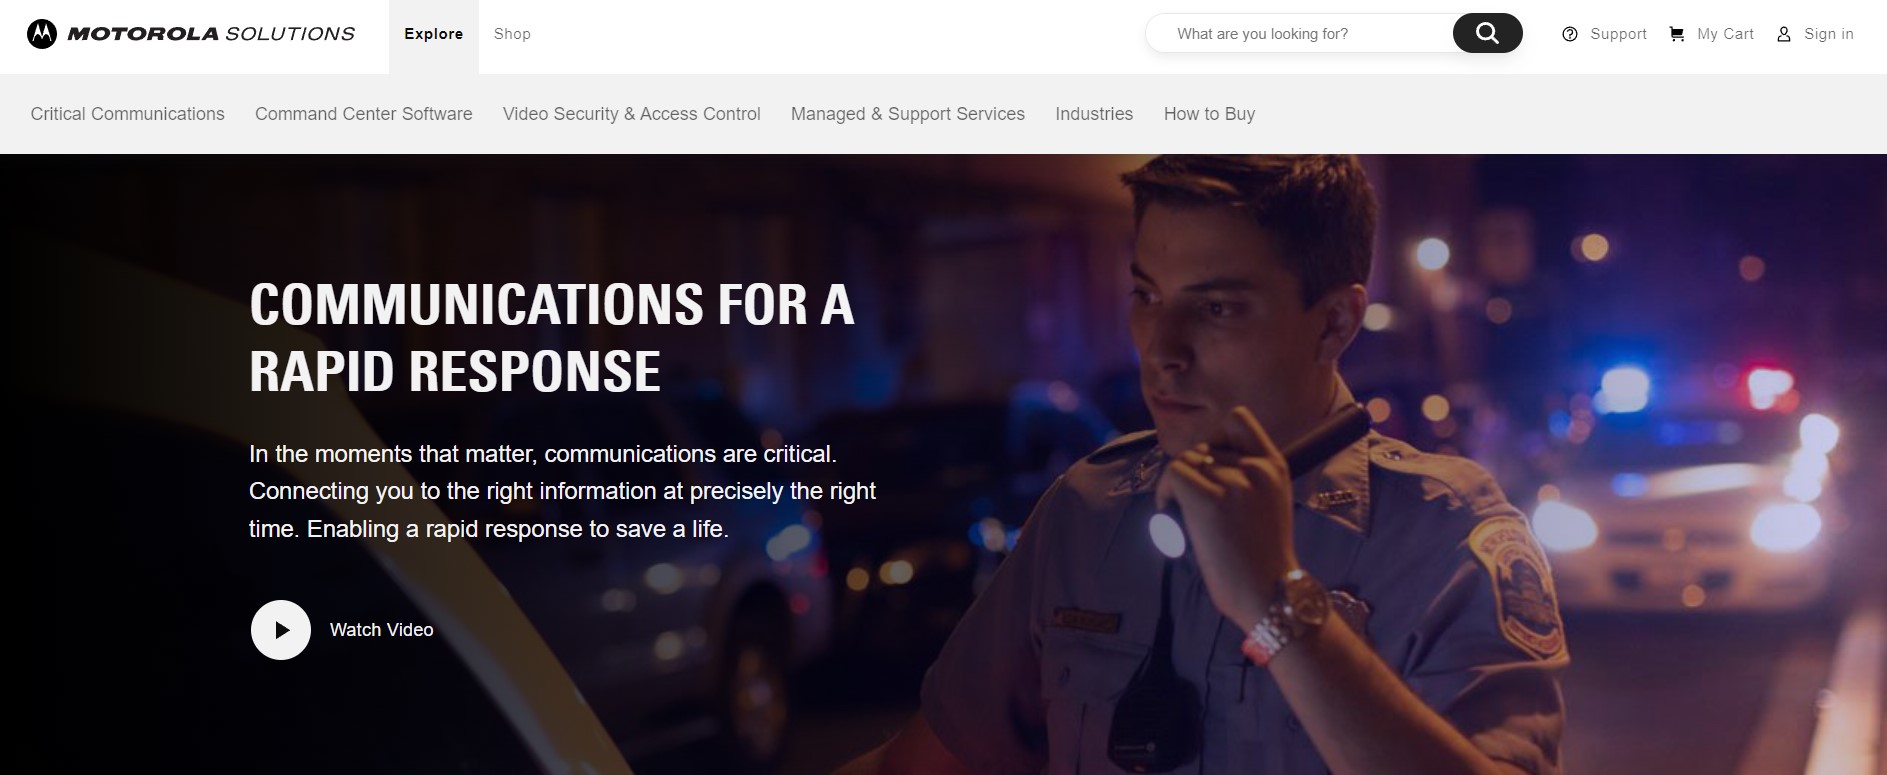The image size is (1887, 775).
Task: Open the My Cart link
Action: tap(1725, 34)
